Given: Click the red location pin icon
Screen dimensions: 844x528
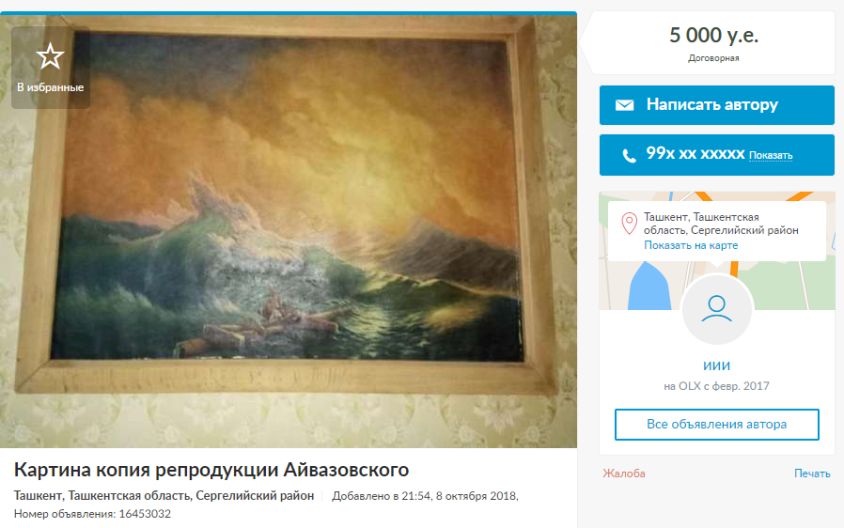Looking at the screenshot, I should 629,223.
